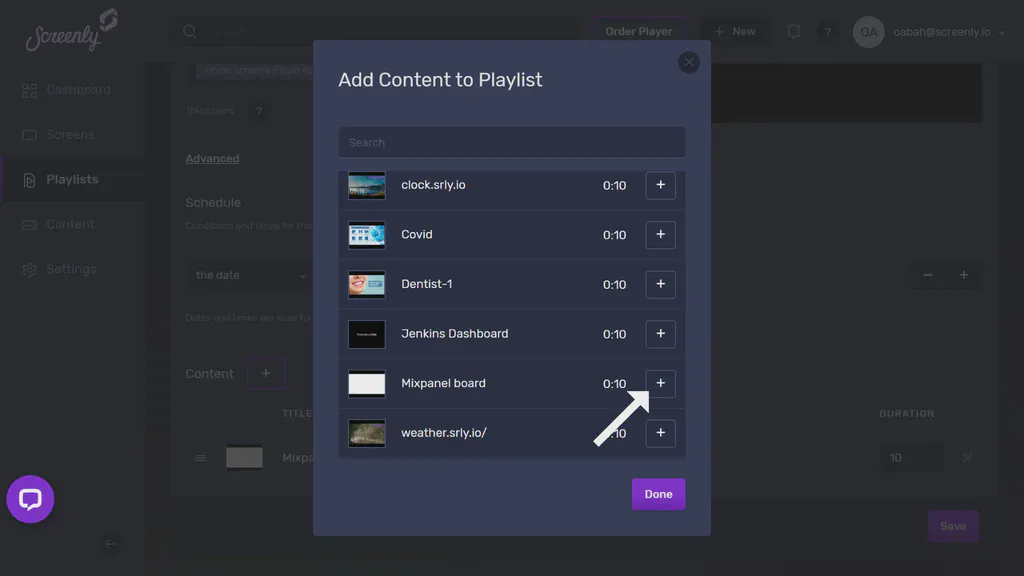This screenshot has width=1024, height=576.
Task: Open Settings from the sidebar
Action: pos(66,269)
